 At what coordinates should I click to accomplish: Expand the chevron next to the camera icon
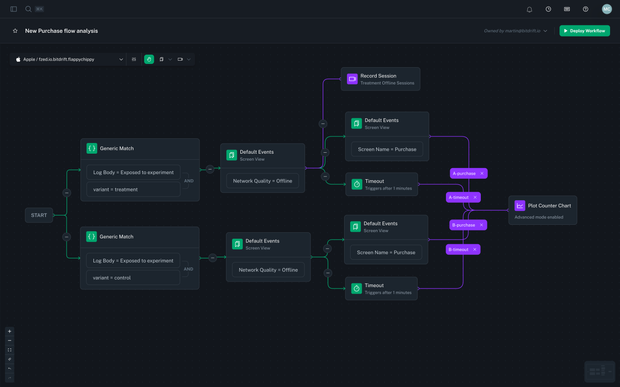[189, 59]
